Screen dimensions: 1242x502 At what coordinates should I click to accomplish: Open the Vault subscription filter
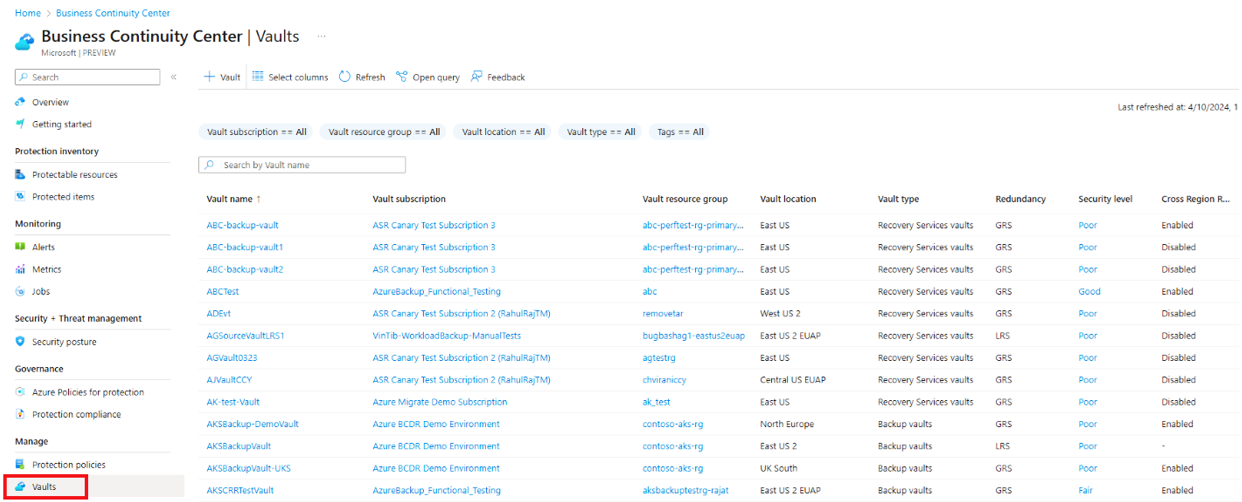256,132
